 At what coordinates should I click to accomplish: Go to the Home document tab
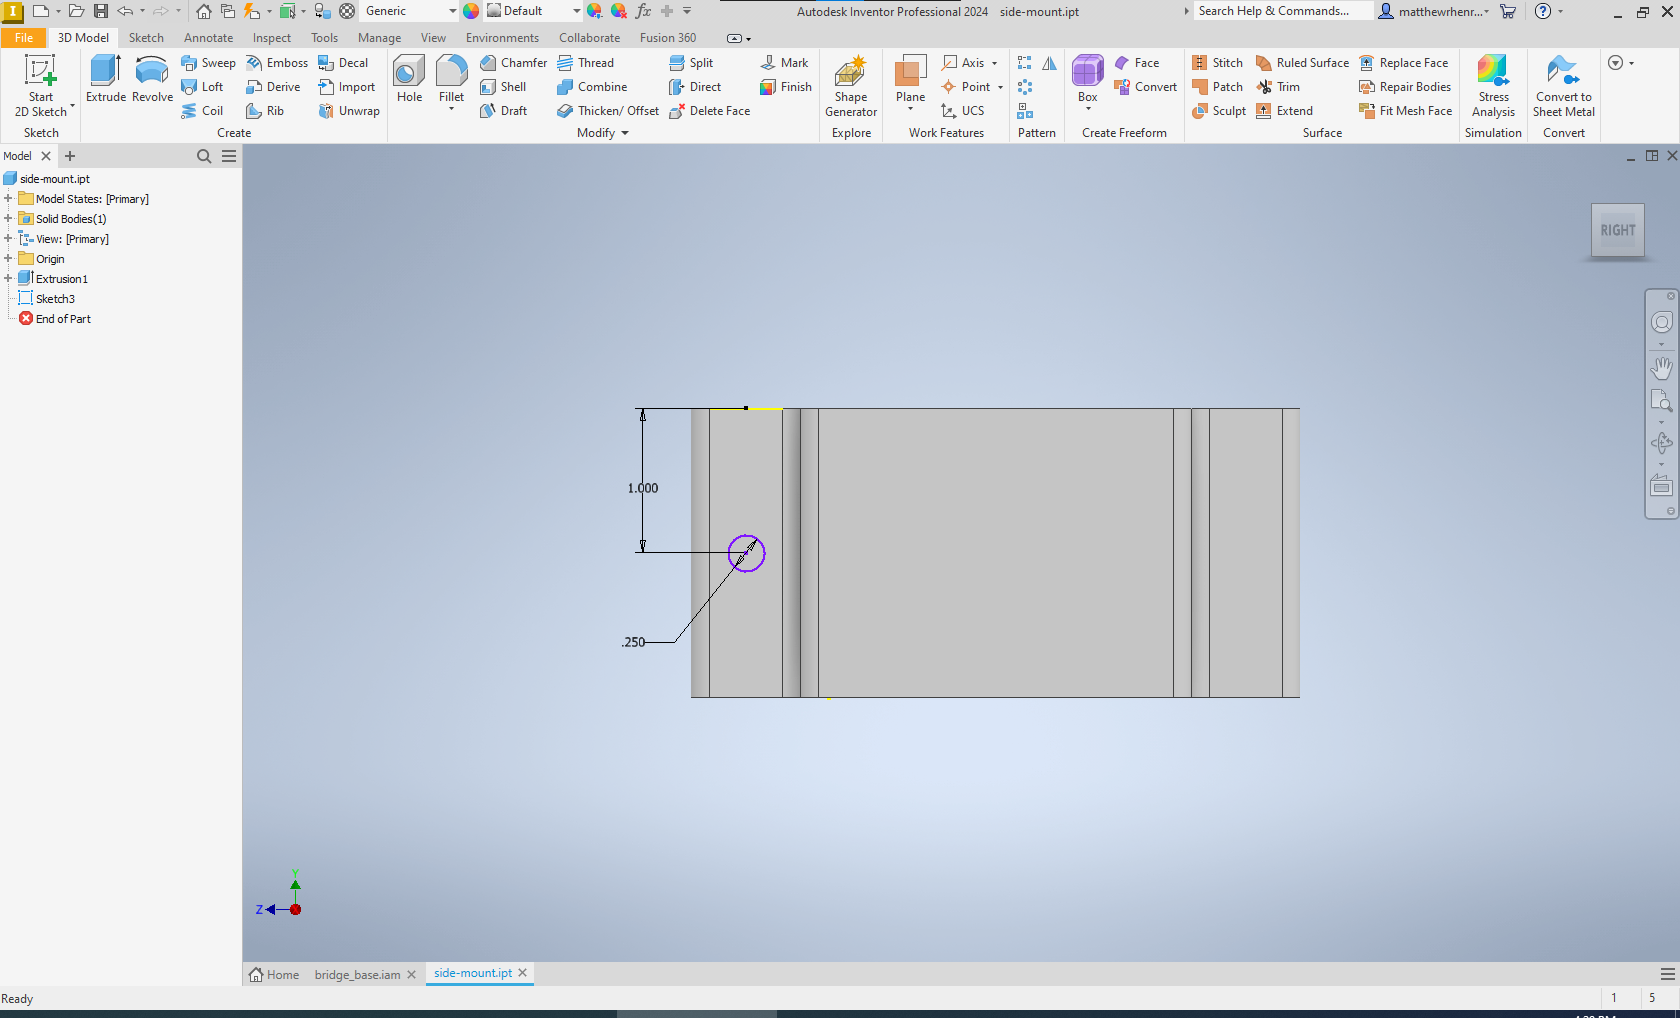tap(274, 975)
